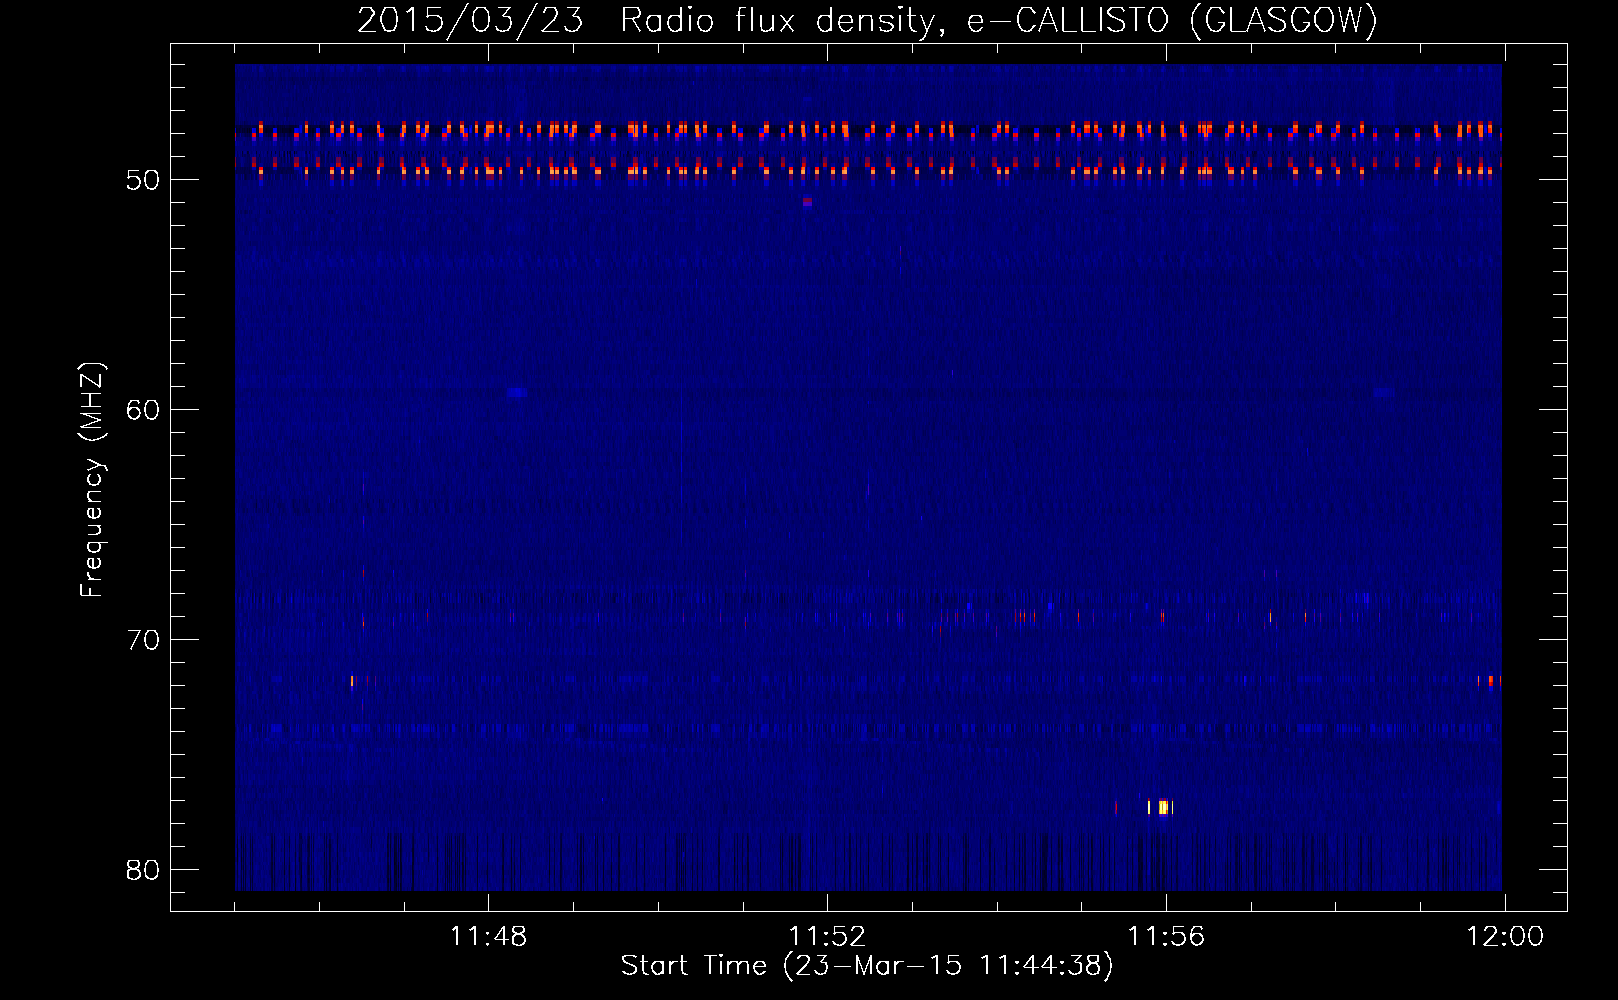
Task: Select the 'Frequency (MHZ)' y-axis label
Action: point(92,480)
